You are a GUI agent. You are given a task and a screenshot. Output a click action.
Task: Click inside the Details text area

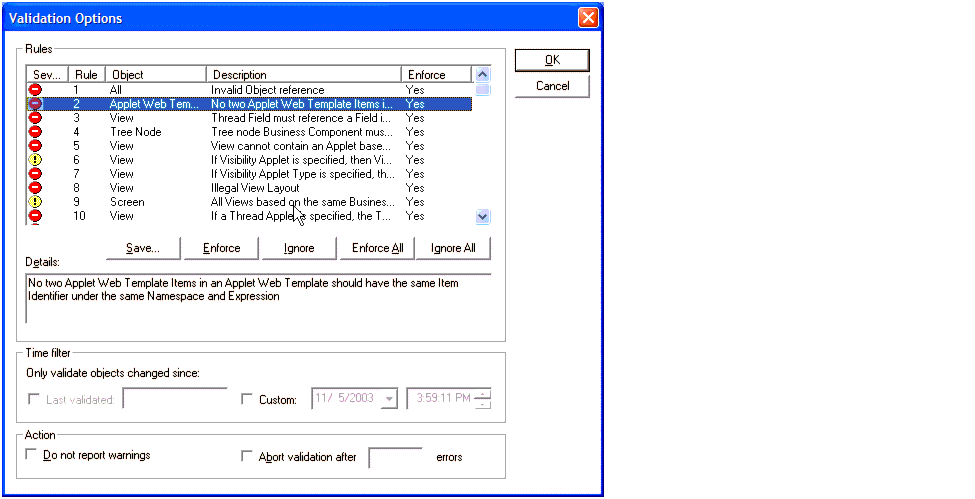click(x=258, y=299)
